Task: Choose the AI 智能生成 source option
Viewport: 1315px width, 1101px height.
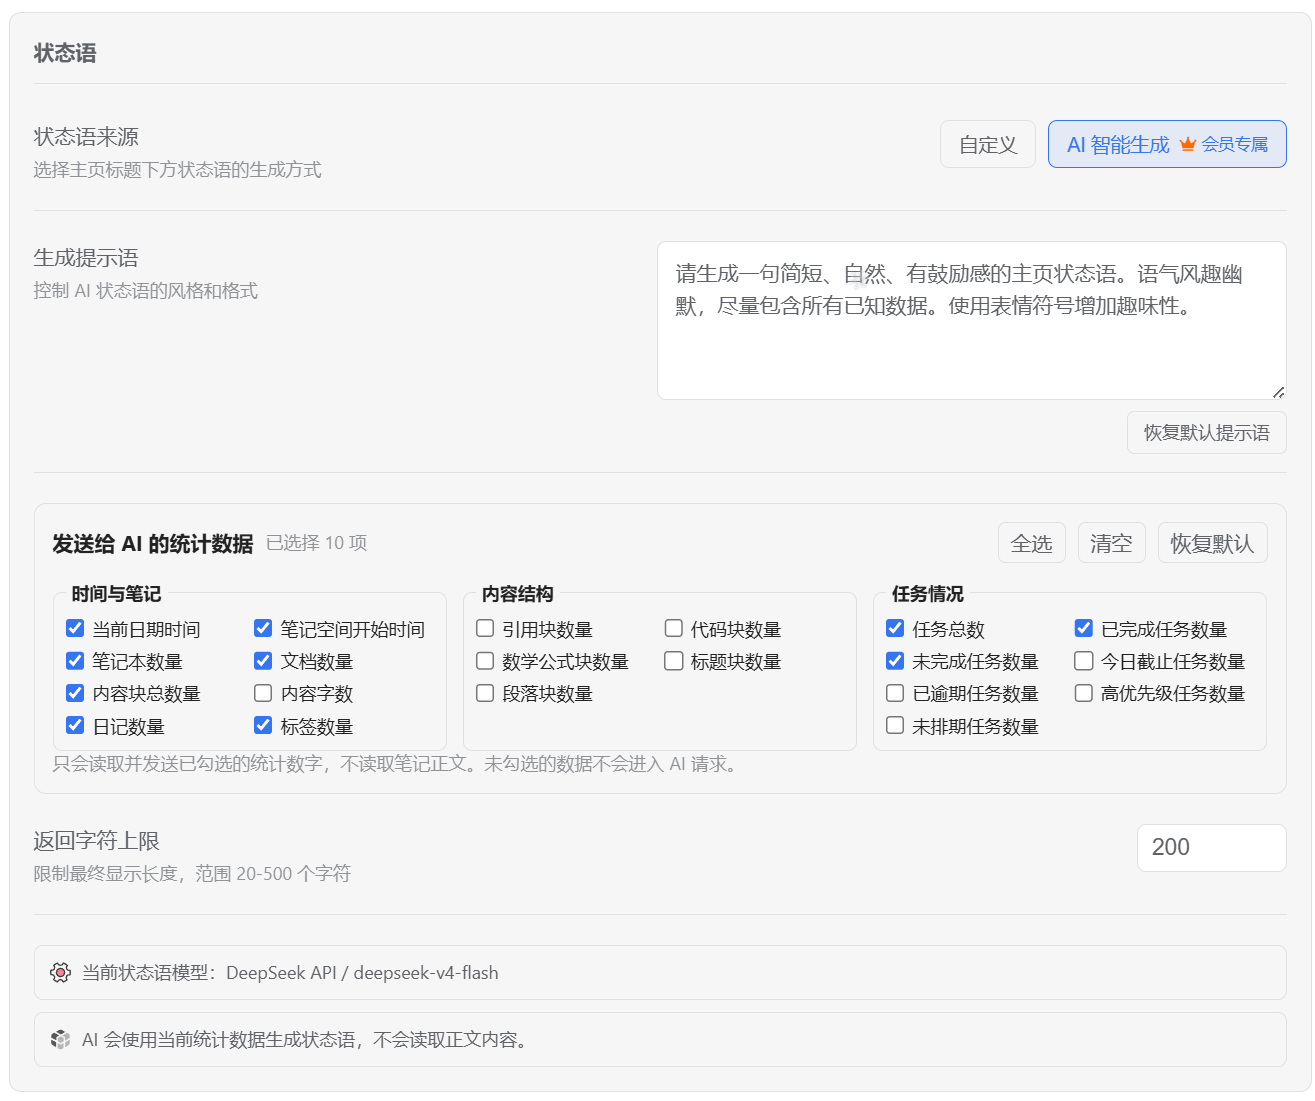Action: (1167, 144)
